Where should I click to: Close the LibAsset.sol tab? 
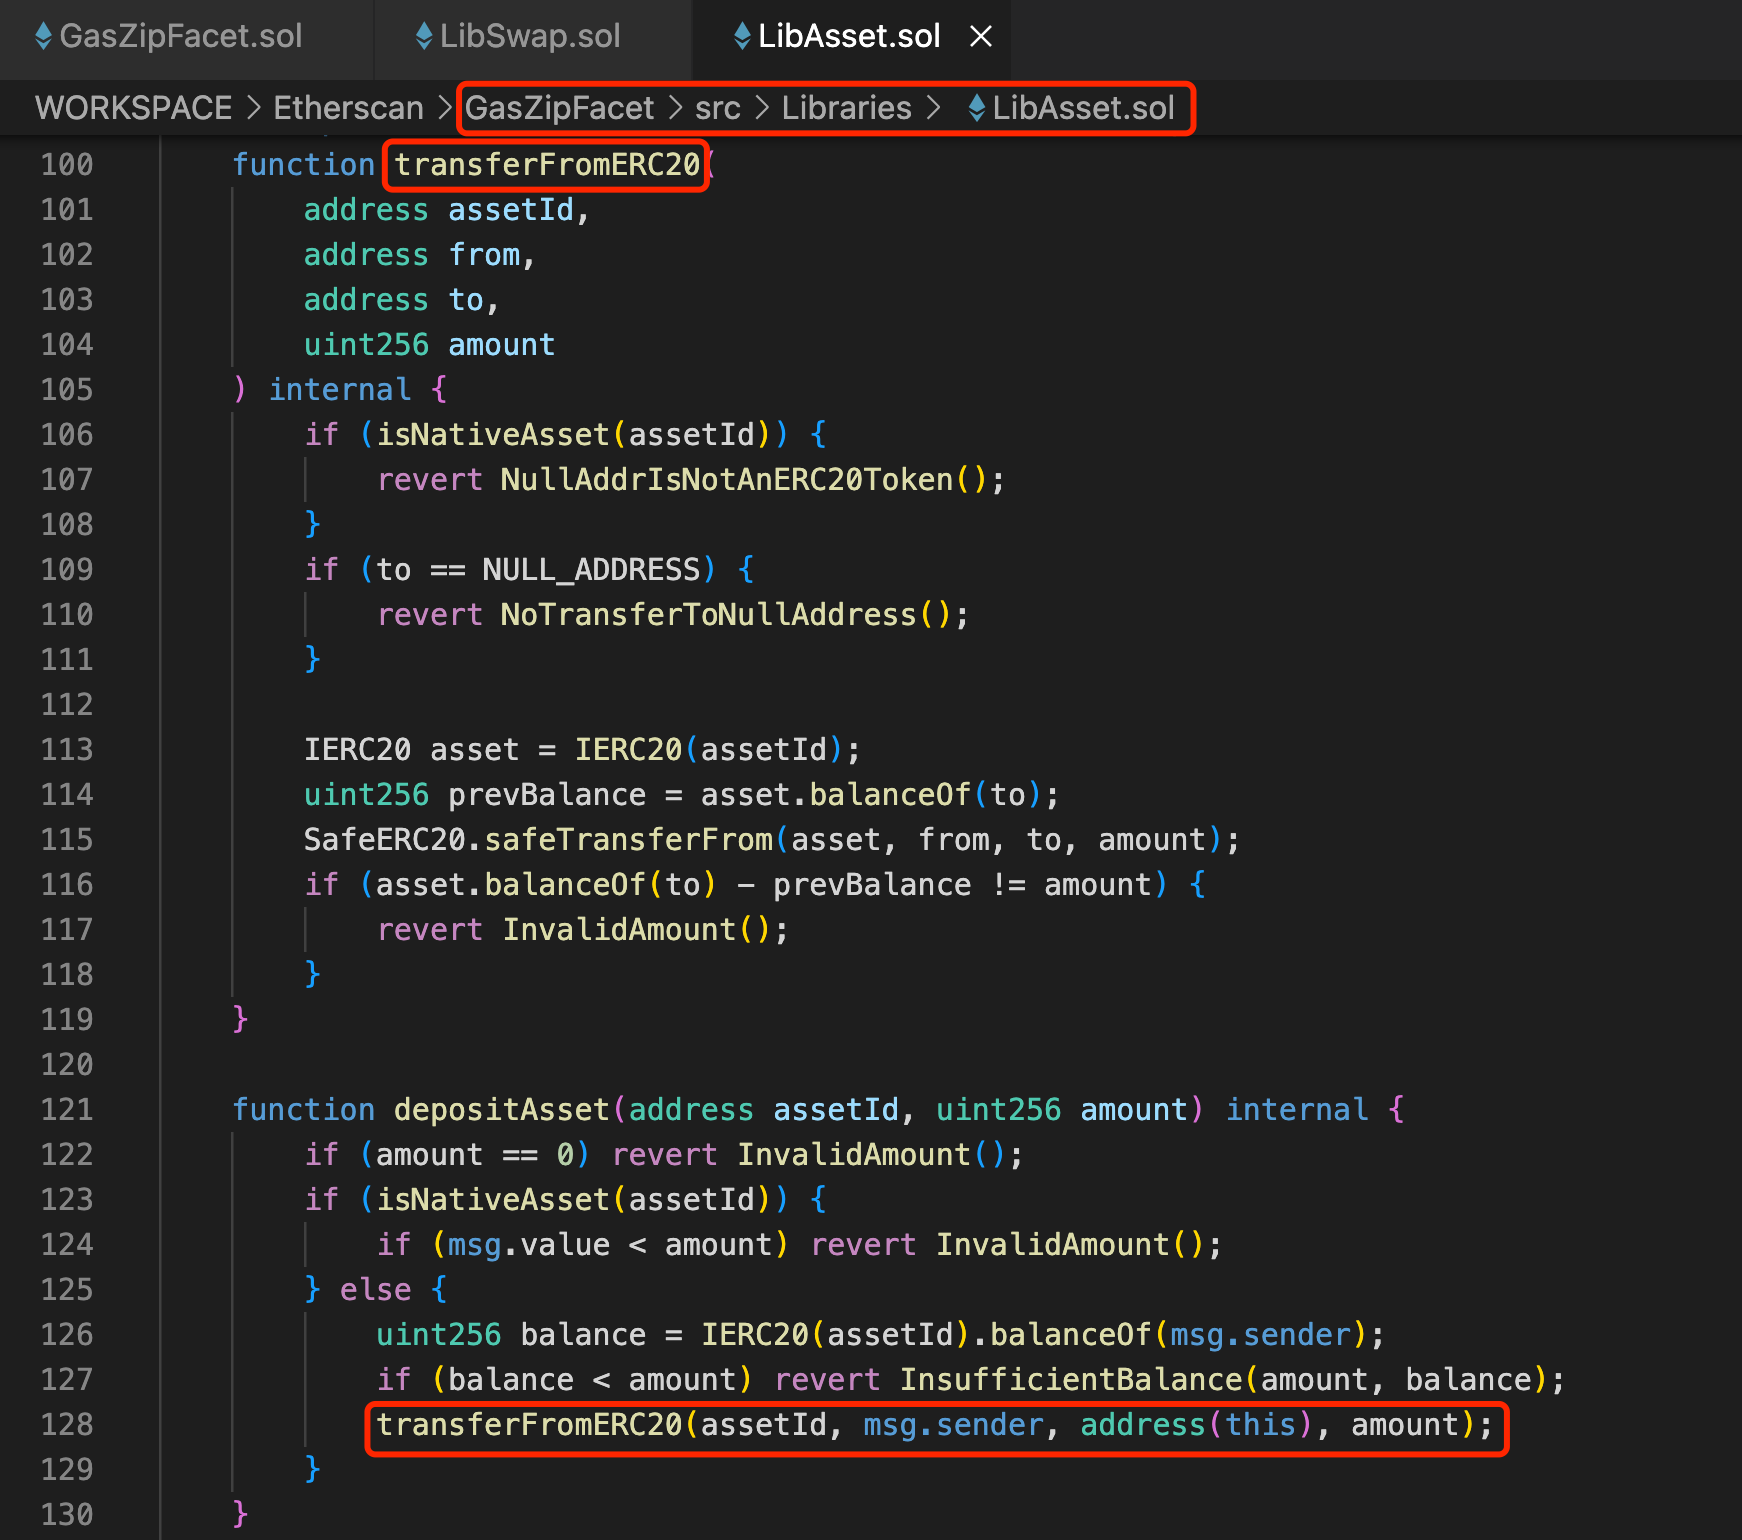point(981,37)
